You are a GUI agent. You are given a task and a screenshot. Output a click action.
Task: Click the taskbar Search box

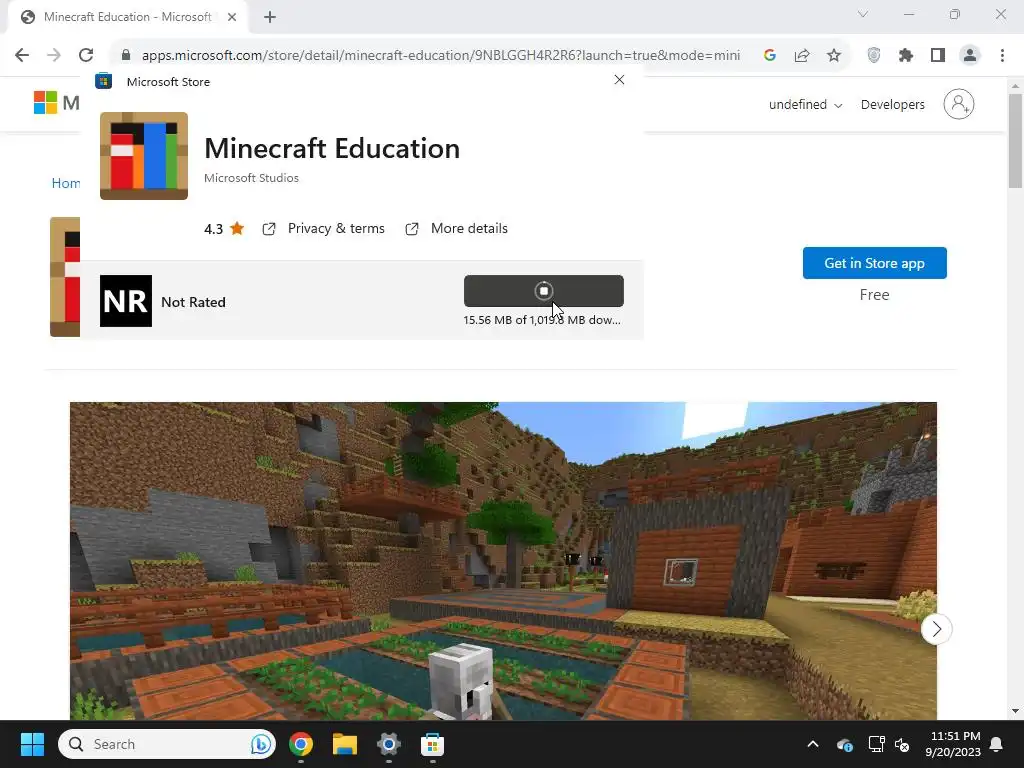coord(167,744)
